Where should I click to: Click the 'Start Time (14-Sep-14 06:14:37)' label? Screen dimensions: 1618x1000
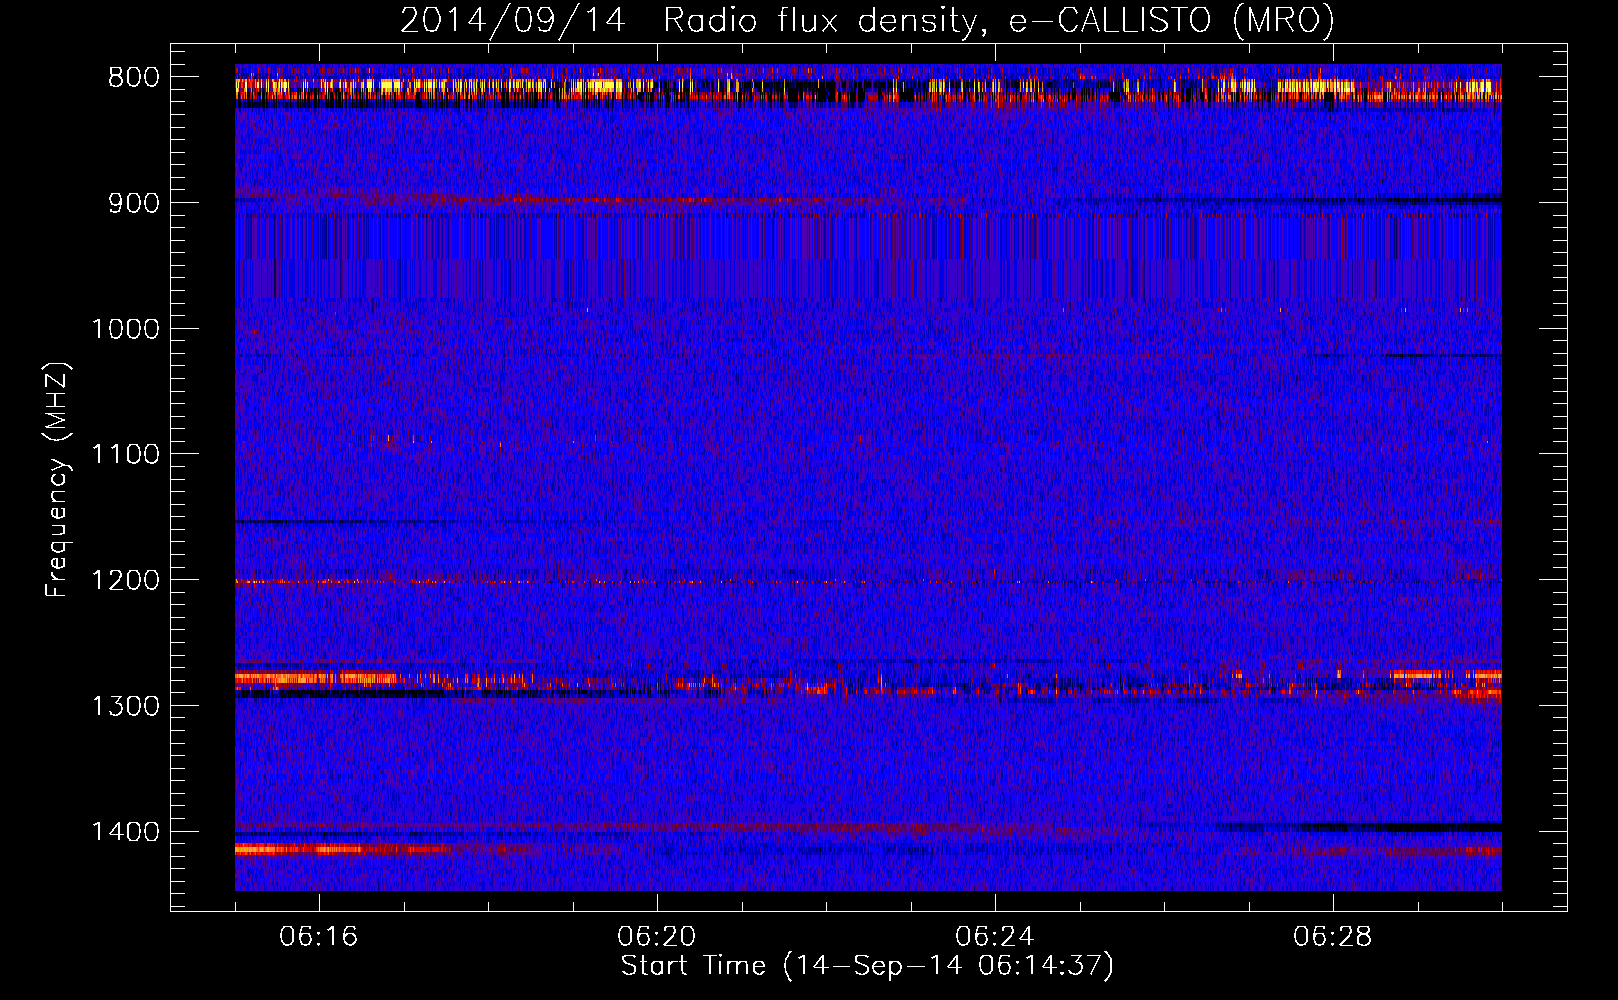pos(867,966)
